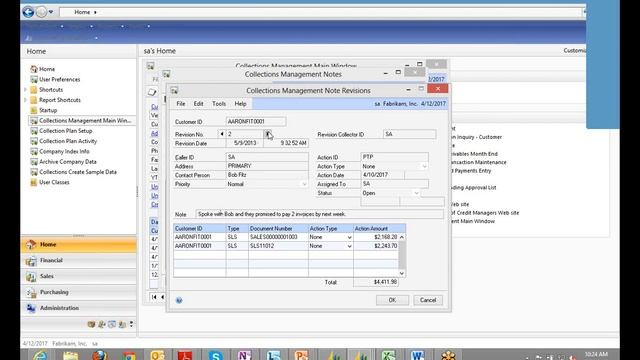Image resolution: width=640 pixels, height=360 pixels.
Task: Open navigation pane configure buttons dropdown
Action: pyautogui.click(x=131, y=324)
